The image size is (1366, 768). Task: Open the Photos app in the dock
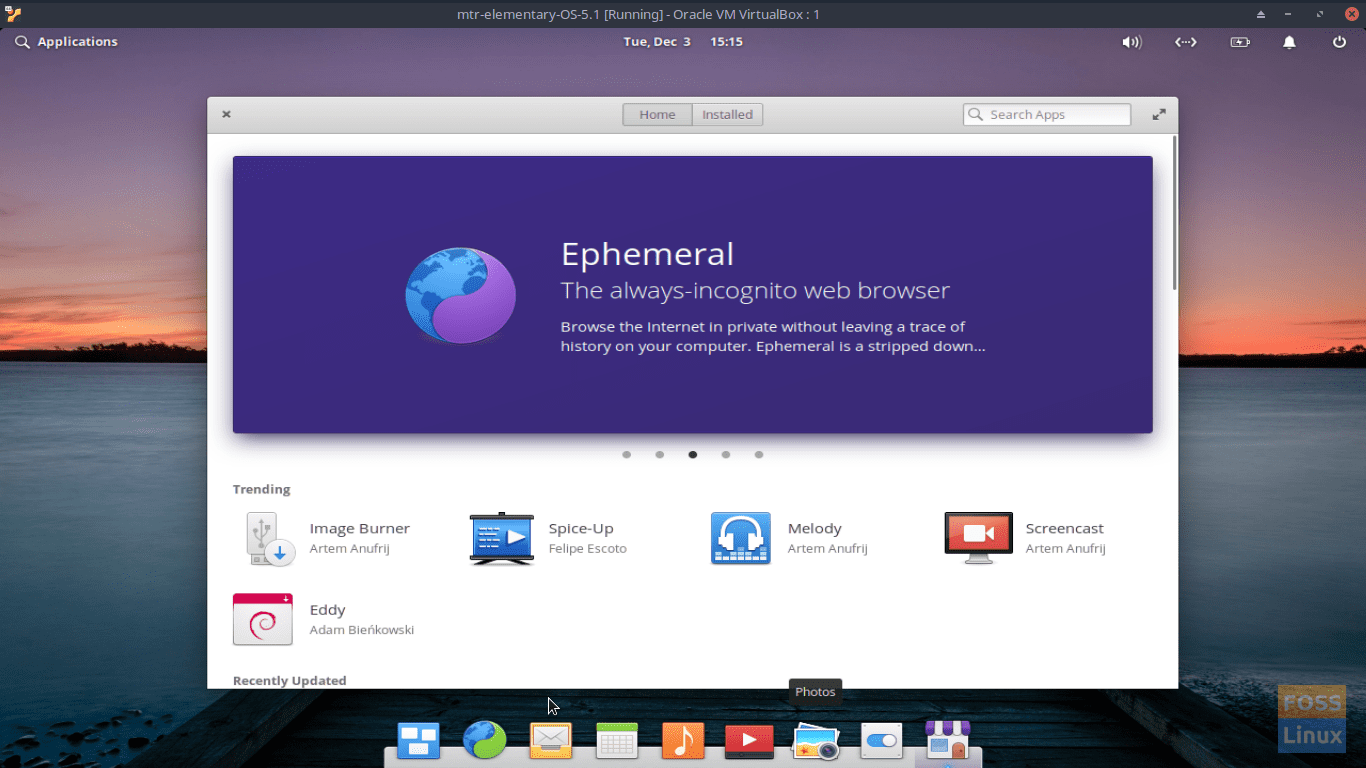pyautogui.click(x=815, y=742)
